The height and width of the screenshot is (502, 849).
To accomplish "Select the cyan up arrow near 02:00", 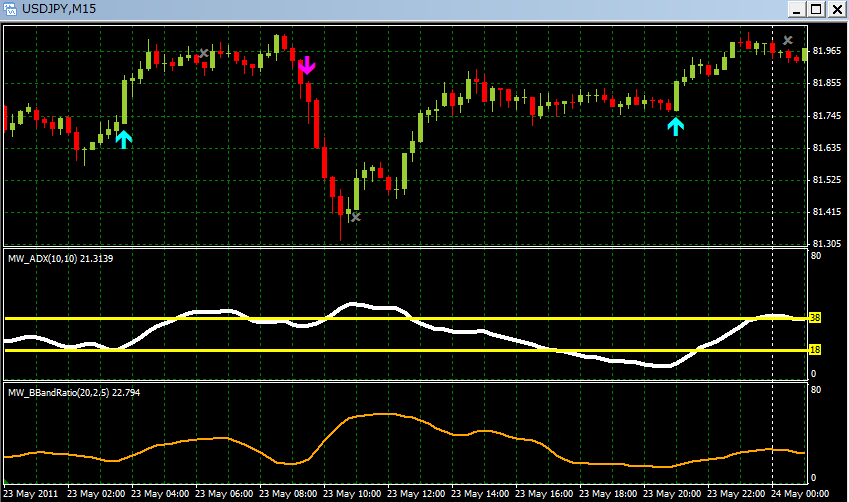I will pos(123,139).
